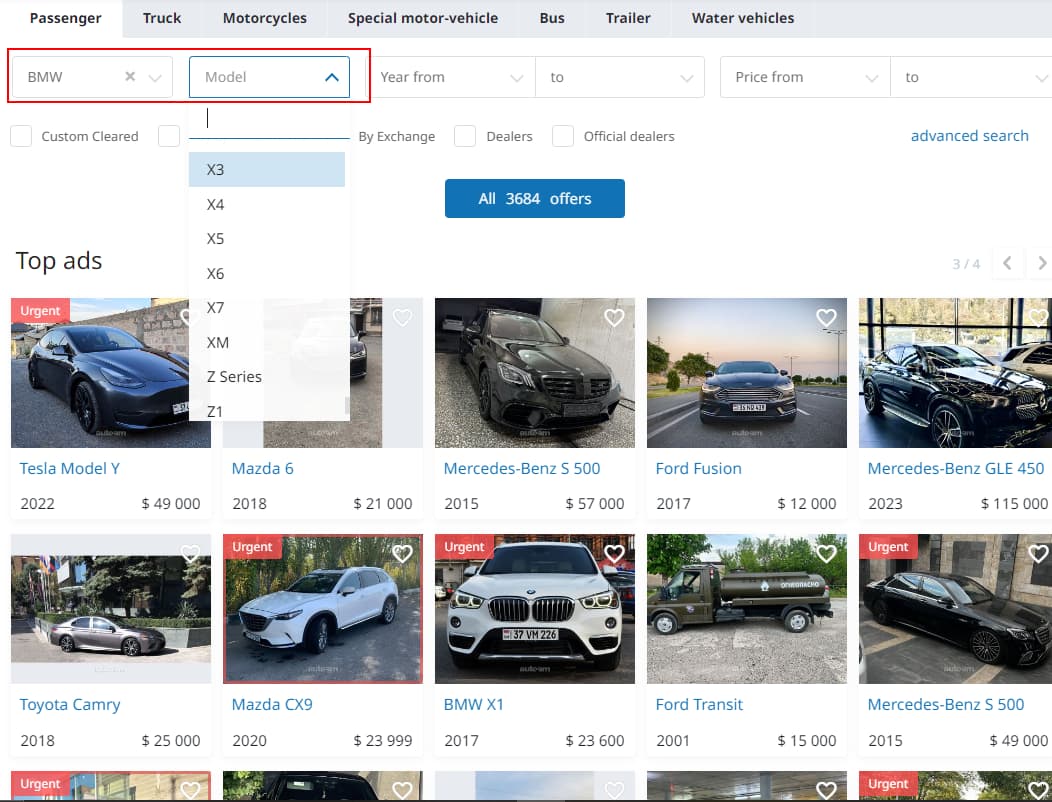Switch to the Special motor-vehicle tab

[x=423, y=18]
